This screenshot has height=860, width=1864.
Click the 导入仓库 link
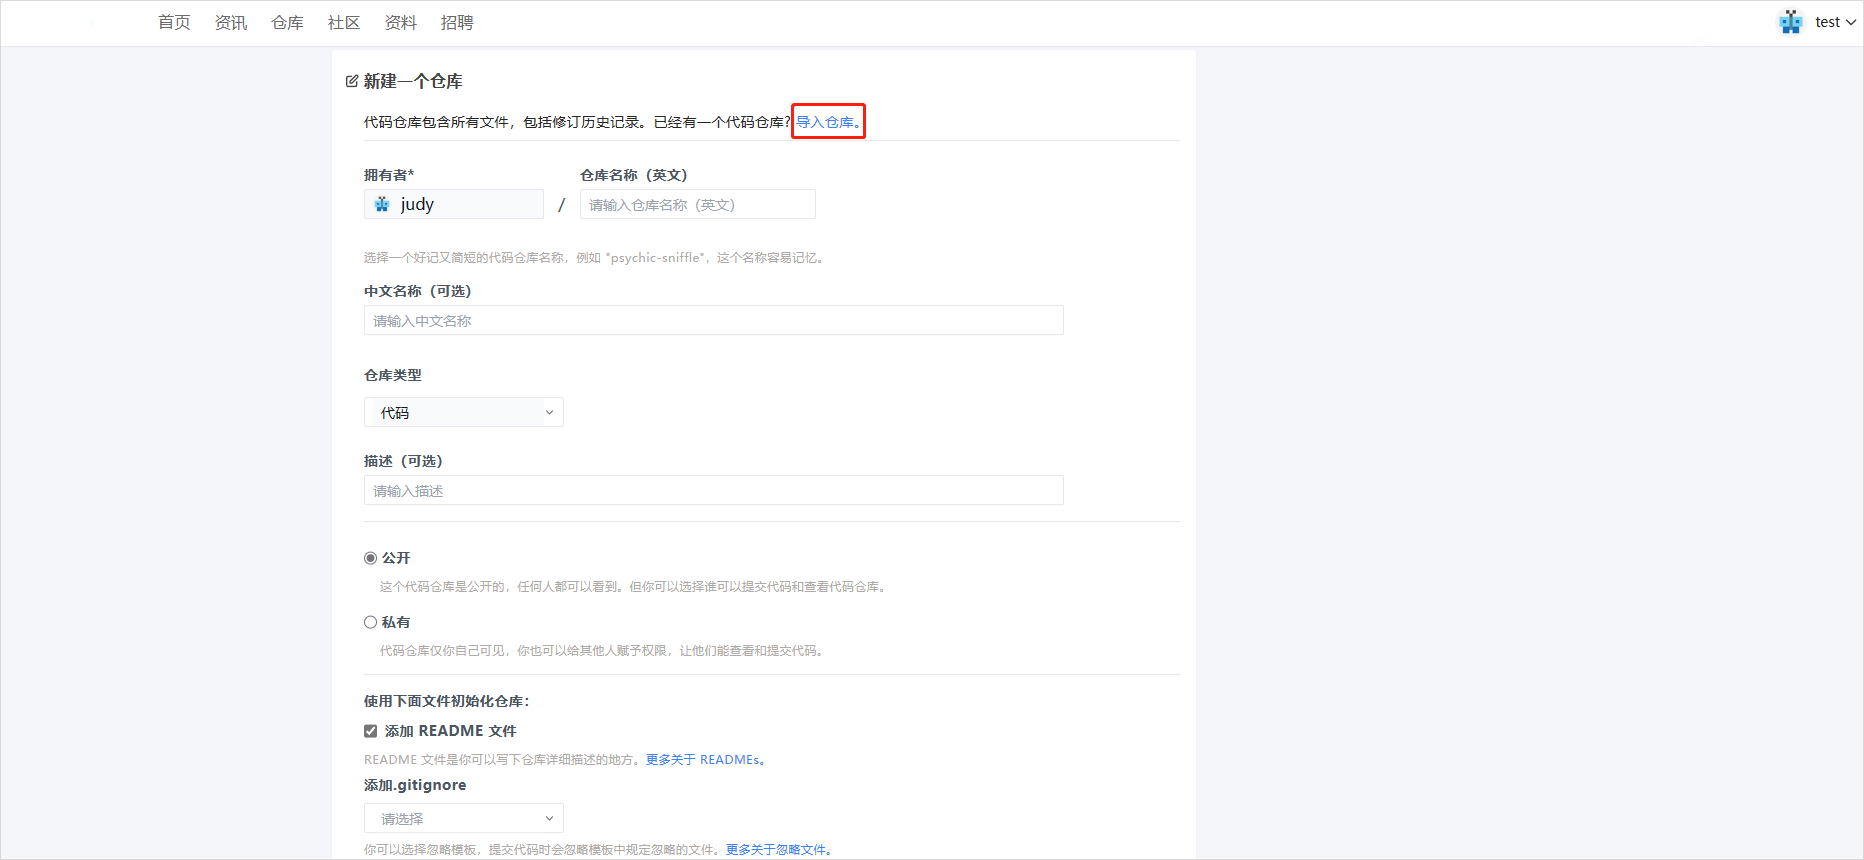click(x=826, y=122)
